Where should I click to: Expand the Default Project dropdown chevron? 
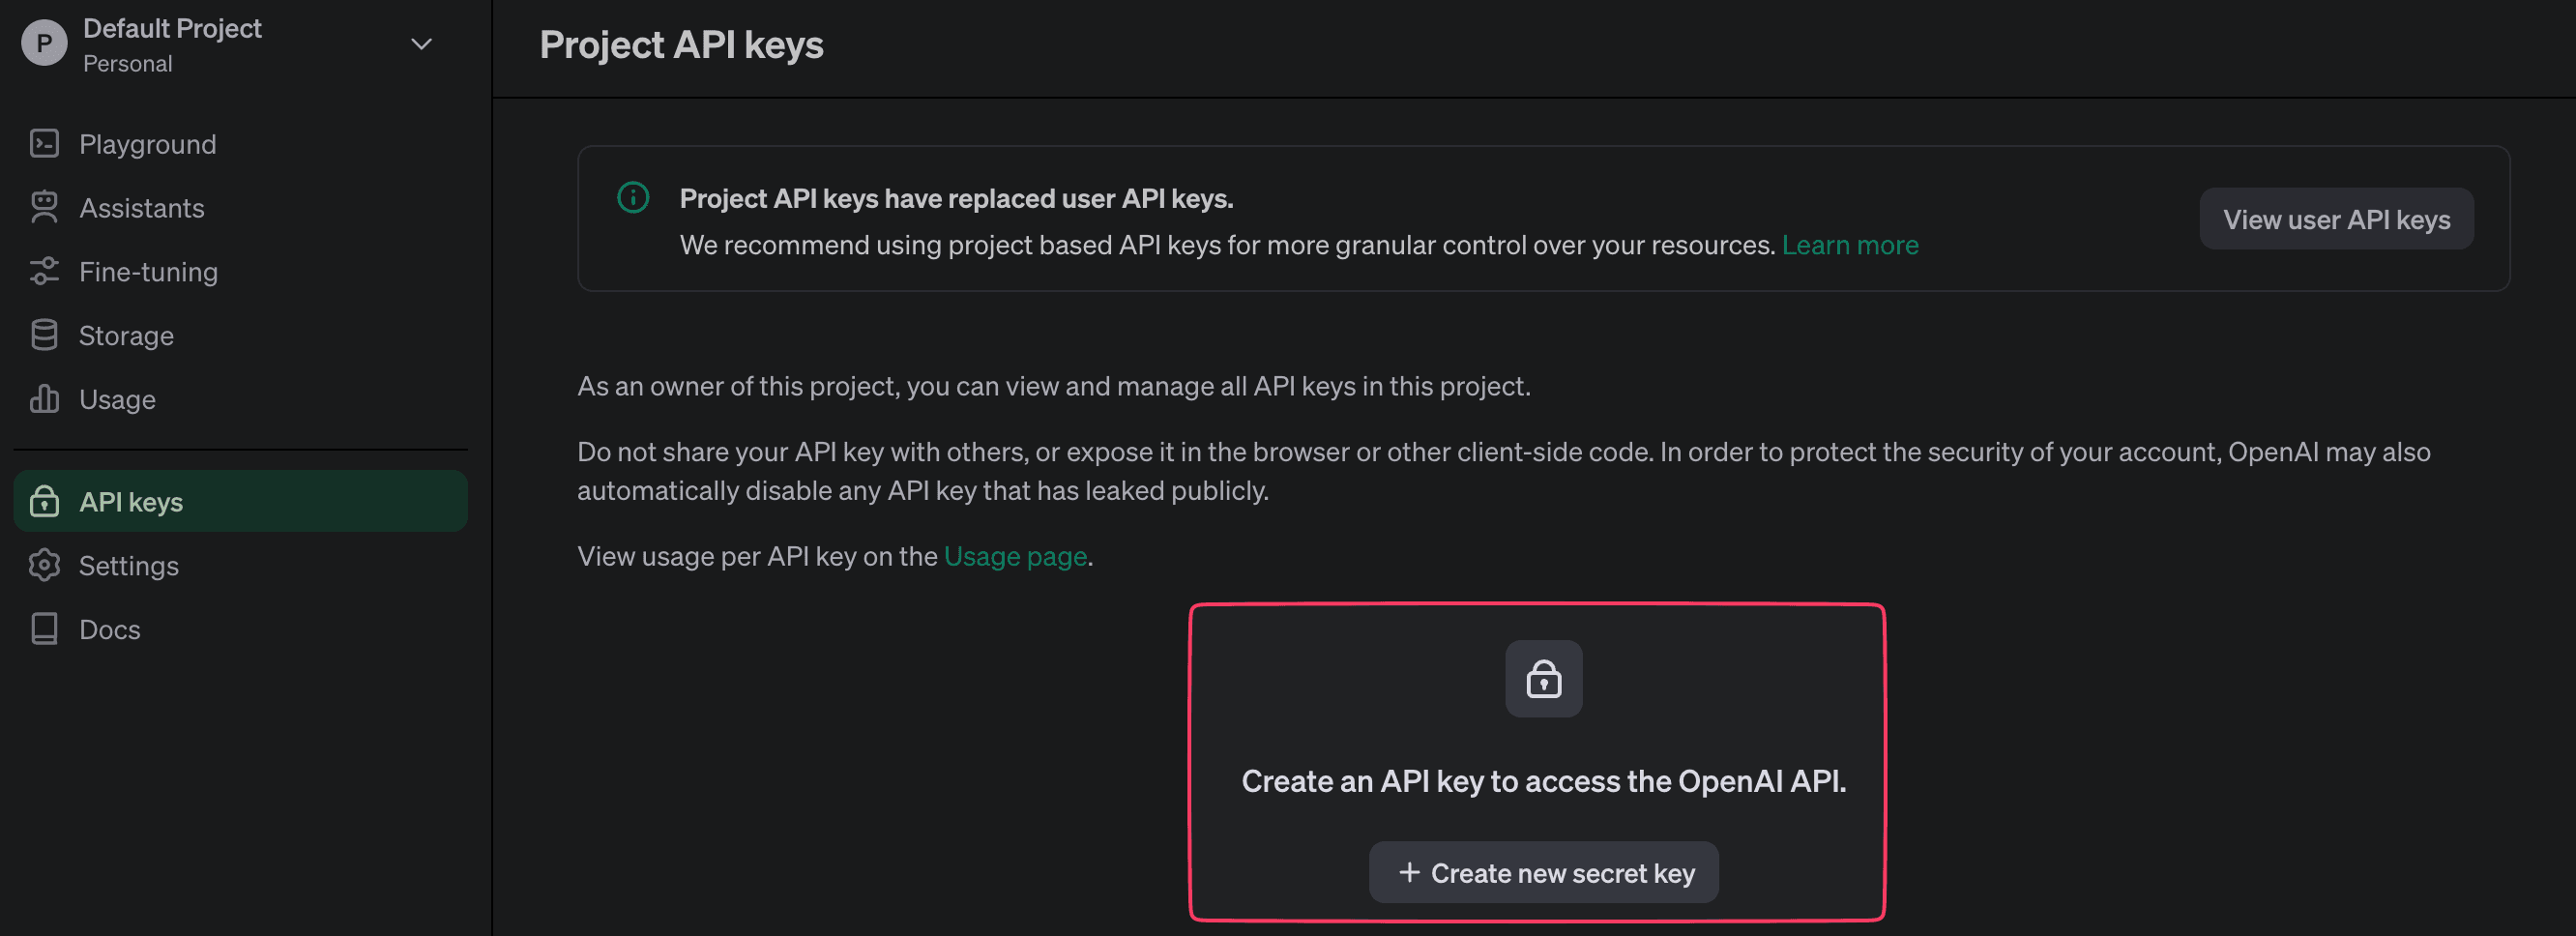pos(421,44)
